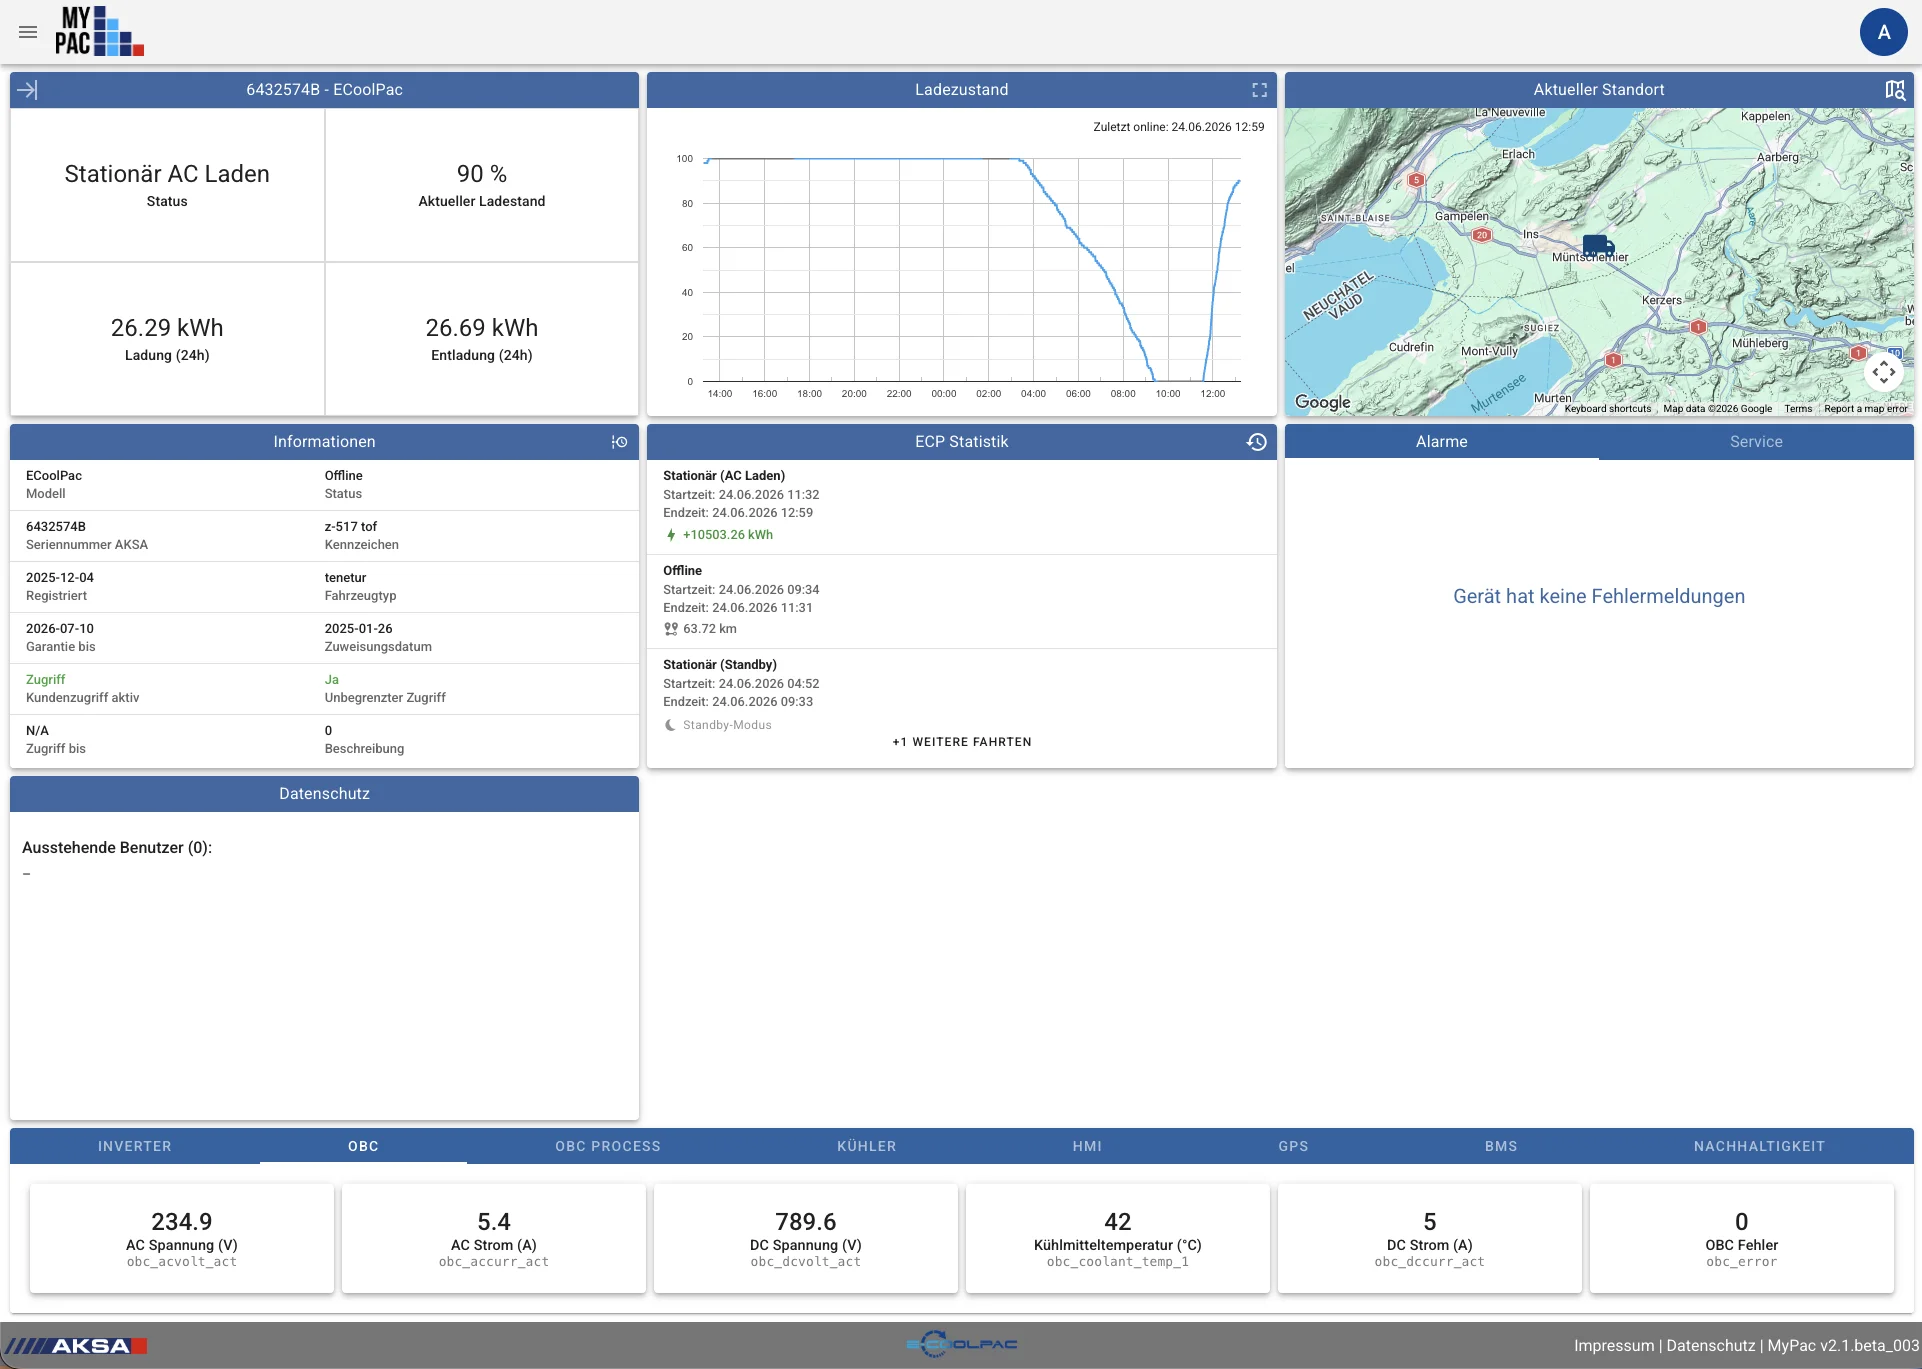Screen dimensions: 1922x1369
Task: Click Zuletzt online timestamp in chart
Action: point(1178,127)
